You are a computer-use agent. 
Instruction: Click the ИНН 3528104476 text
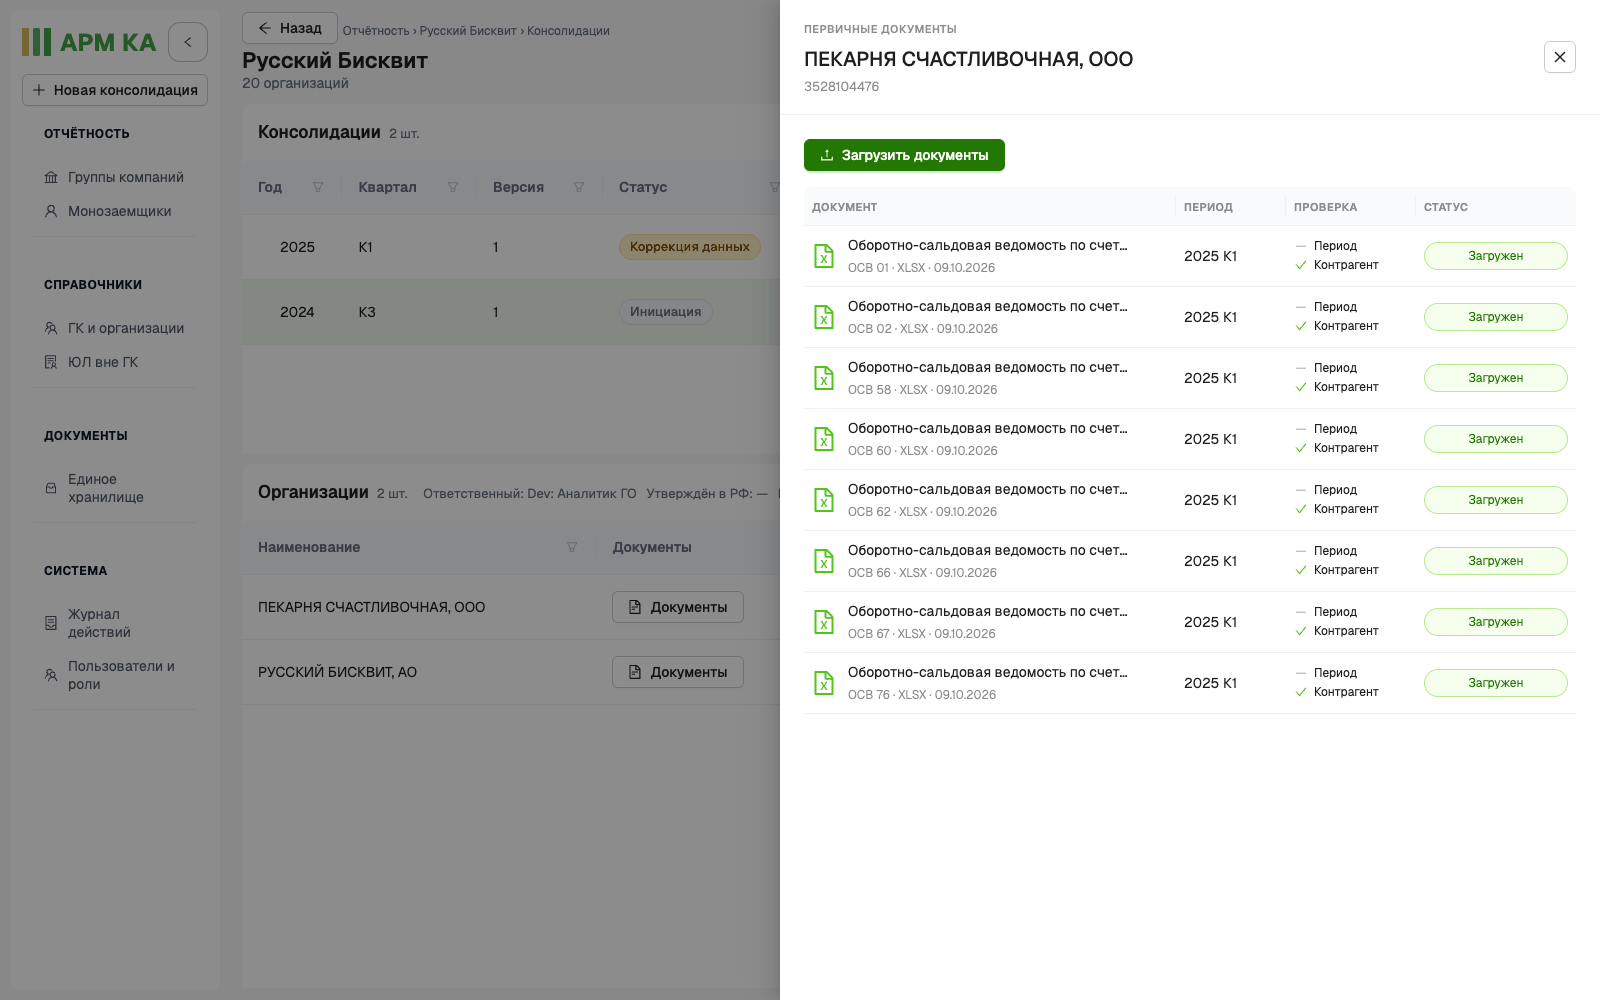tap(841, 87)
